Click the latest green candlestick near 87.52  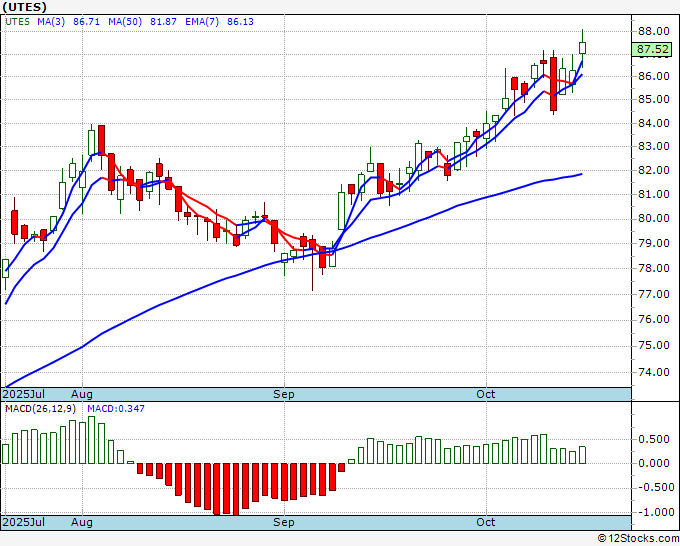click(582, 48)
